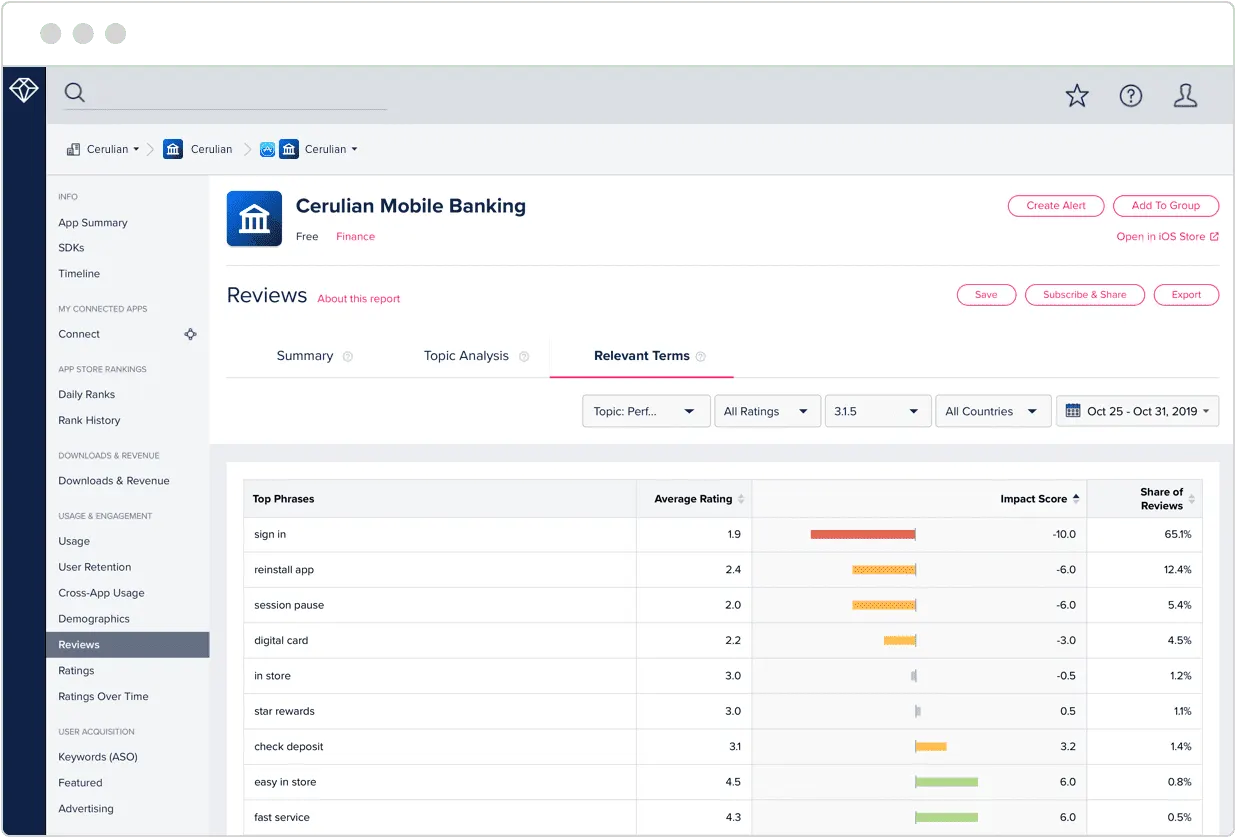Open Advertising in sidebar
This screenshot has width=1236, height=838.
(86, 809)
